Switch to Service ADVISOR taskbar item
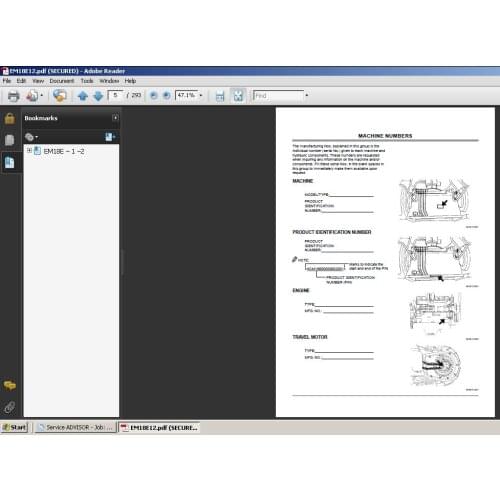The height and width of the screenshot is (500, 500). click(x=76, y=427)
